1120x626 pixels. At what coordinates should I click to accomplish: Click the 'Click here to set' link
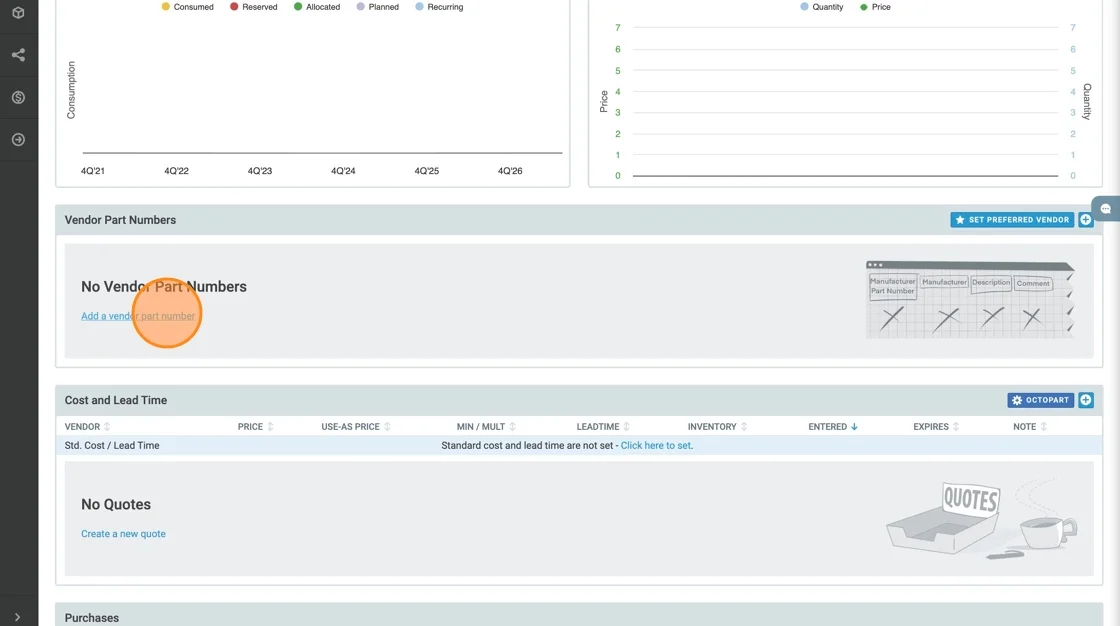click(x=656, y=446)
